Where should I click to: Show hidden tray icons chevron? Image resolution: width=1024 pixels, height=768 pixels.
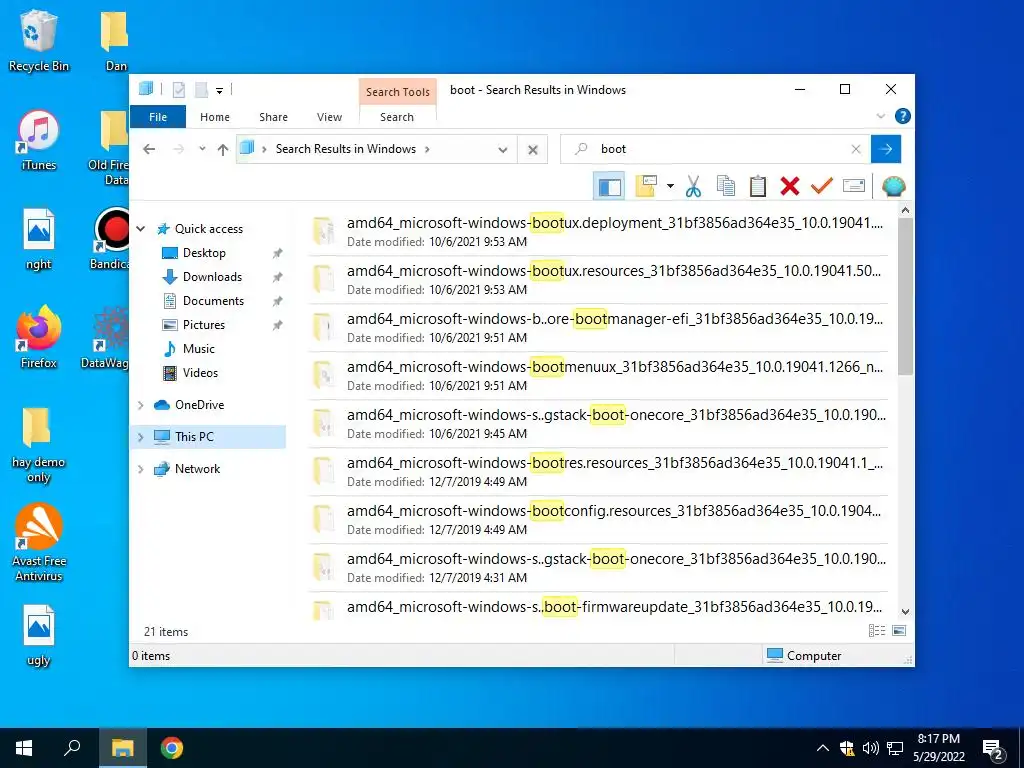823,748
